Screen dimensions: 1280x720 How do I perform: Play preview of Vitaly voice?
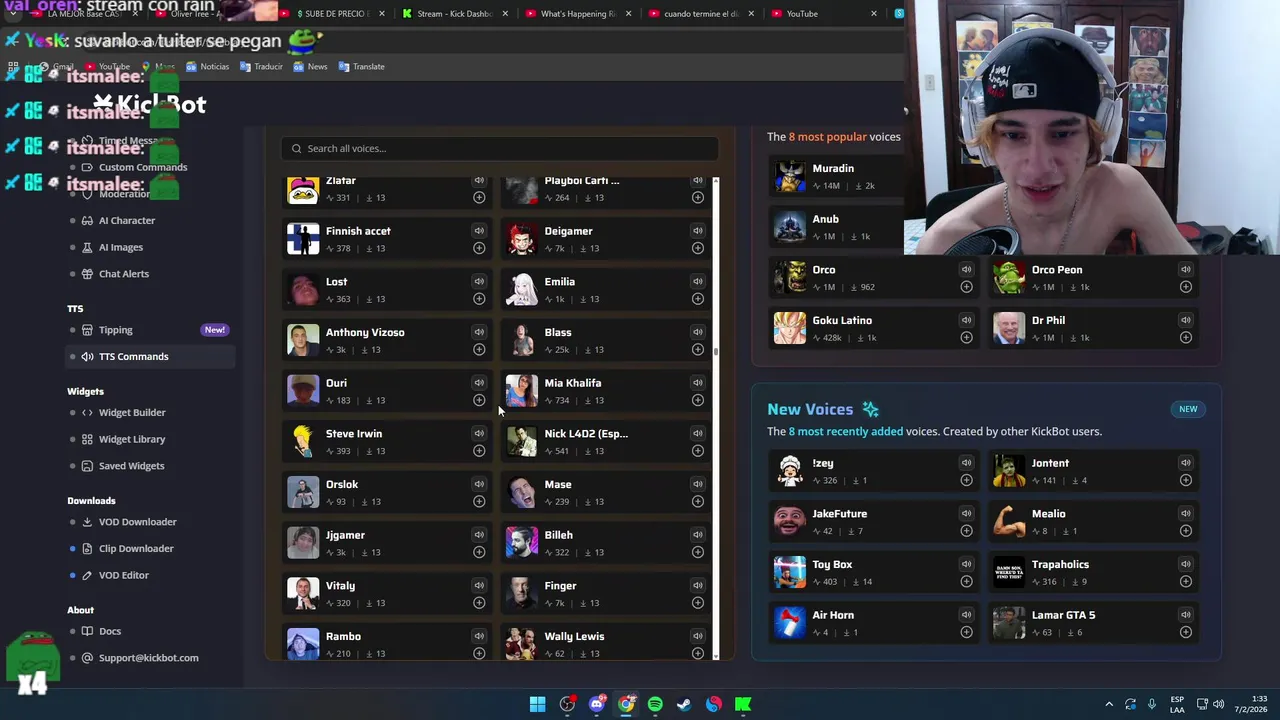pos(479,586)
